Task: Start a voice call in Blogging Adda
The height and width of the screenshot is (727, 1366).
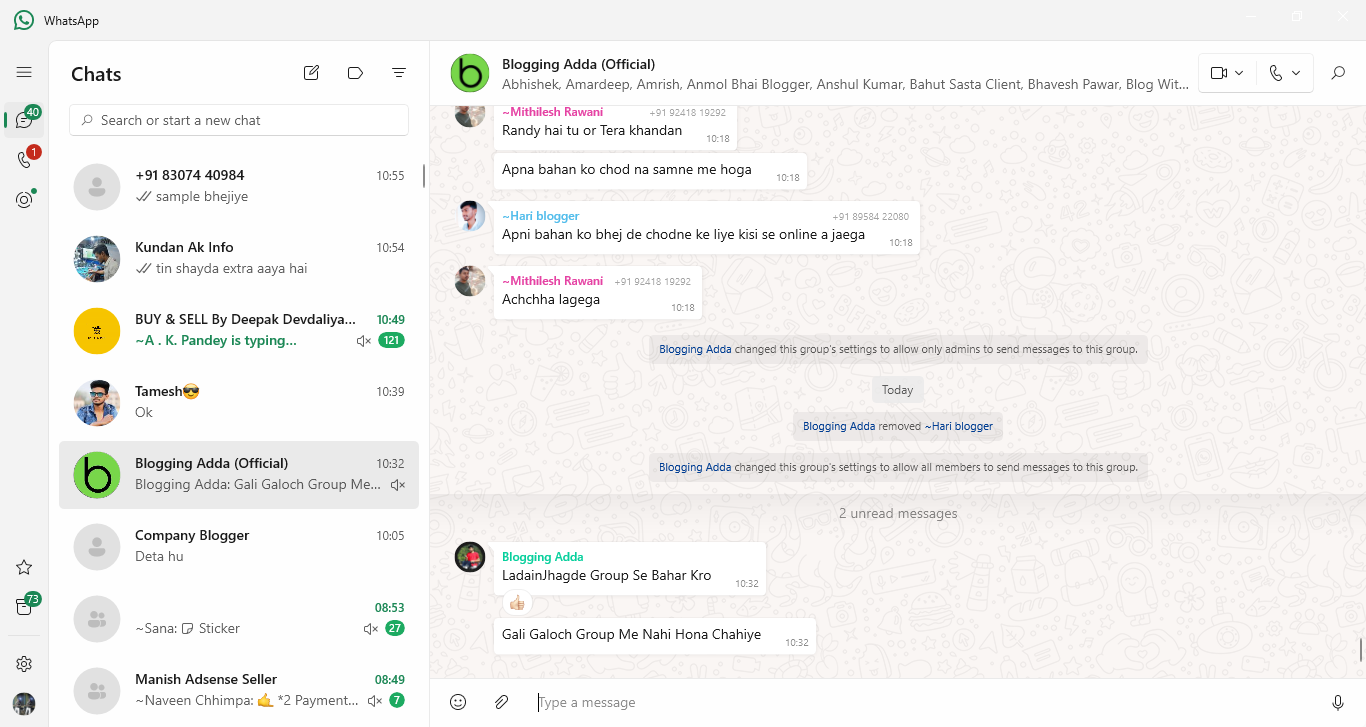Action: 1275,73
